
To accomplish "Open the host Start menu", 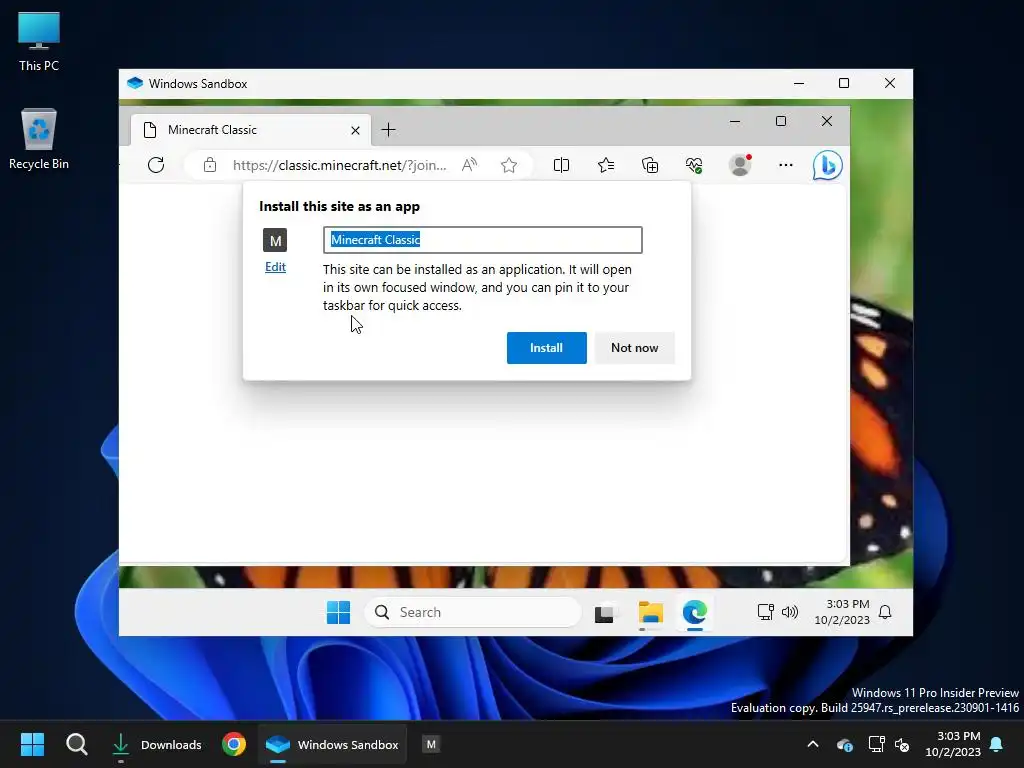I will 32,744.
